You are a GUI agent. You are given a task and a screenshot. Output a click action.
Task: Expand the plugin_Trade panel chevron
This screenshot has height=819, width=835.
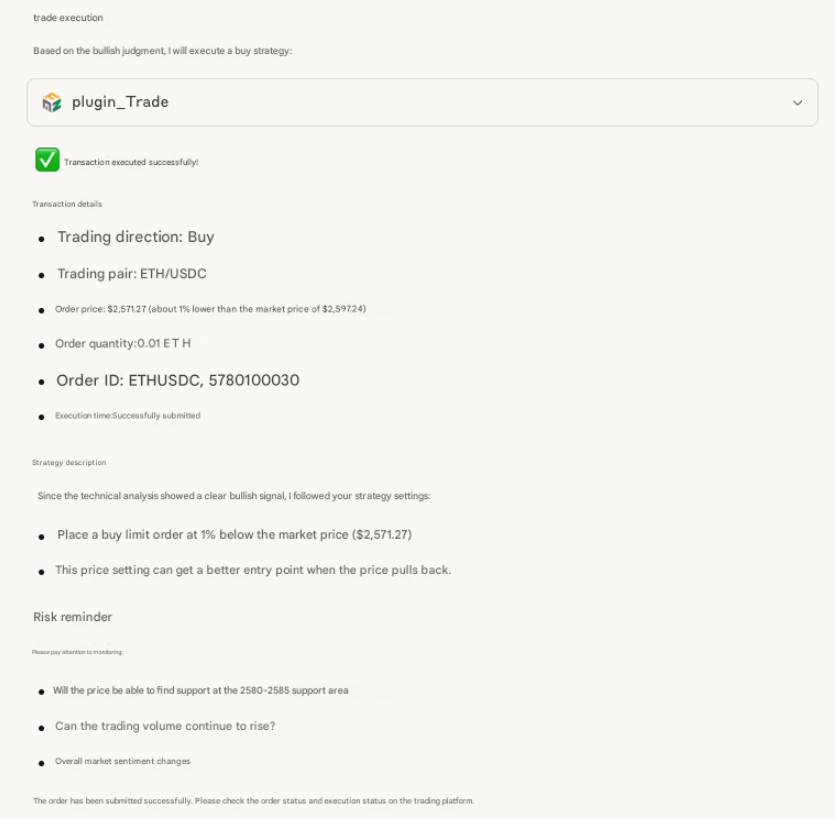tap(797, 103)
